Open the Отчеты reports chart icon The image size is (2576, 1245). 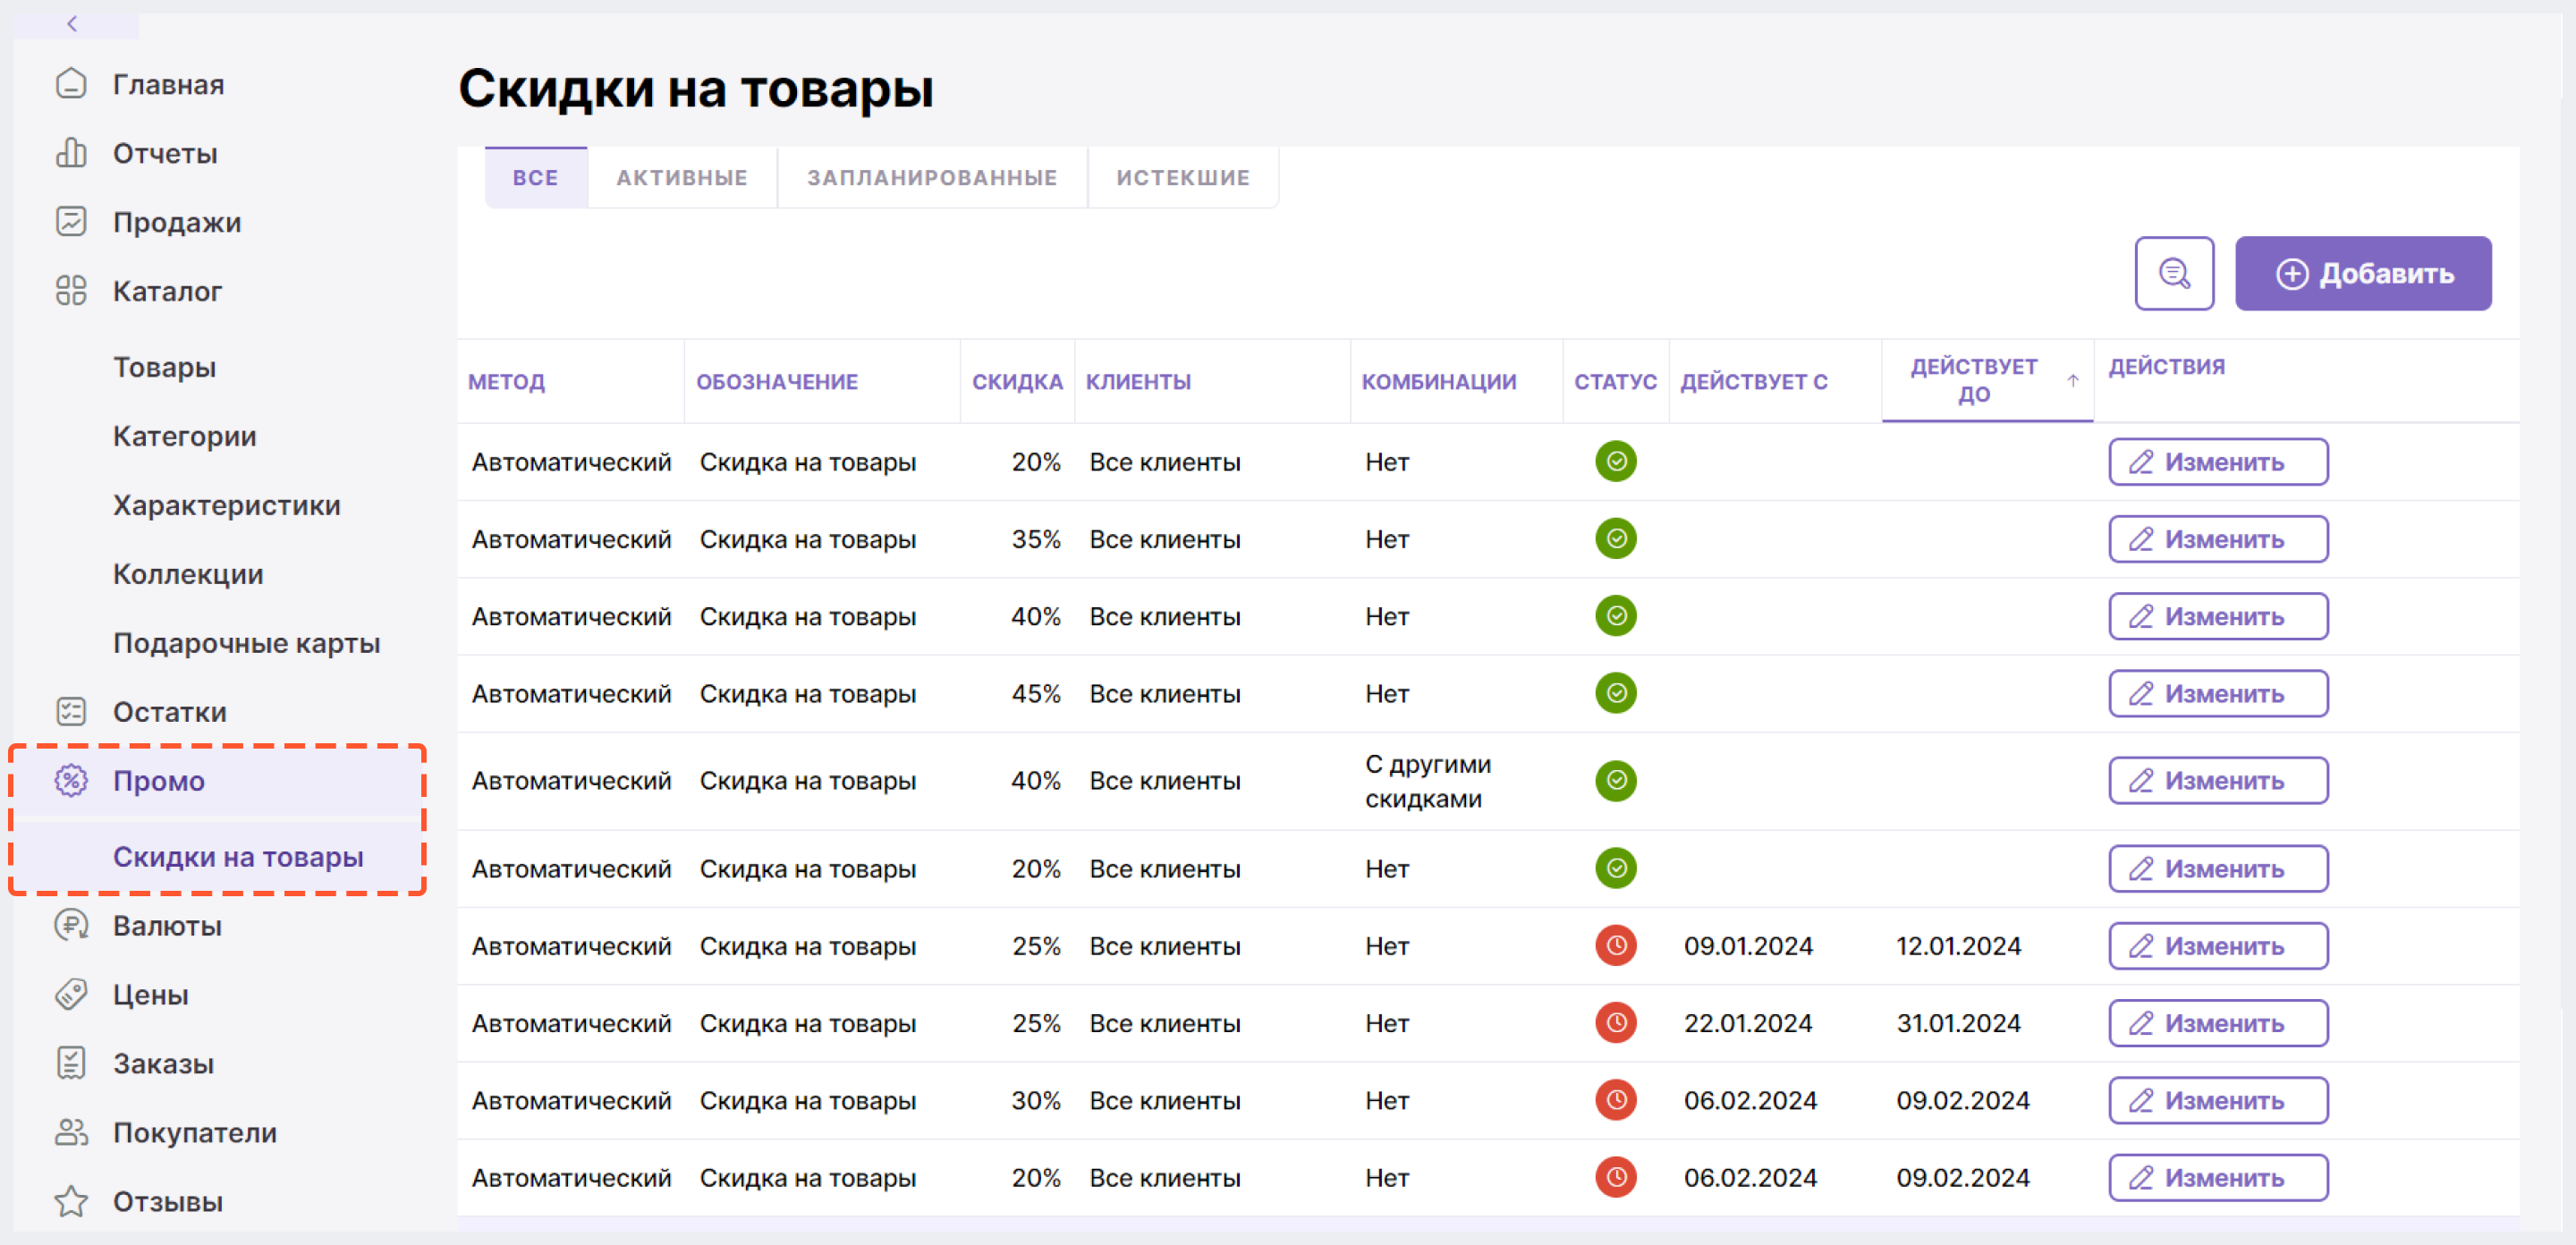click(71, 153)
